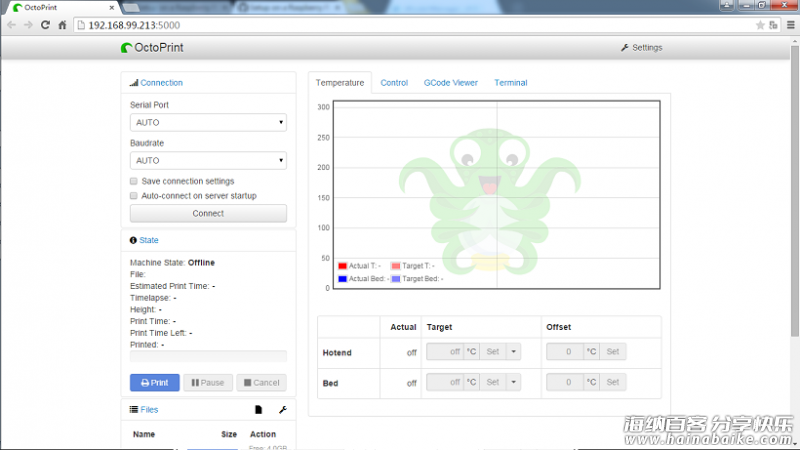This screenshot has width=800, height=450.
Task: Click the page vertical scrollbar
Action: (x=794, y=191)
